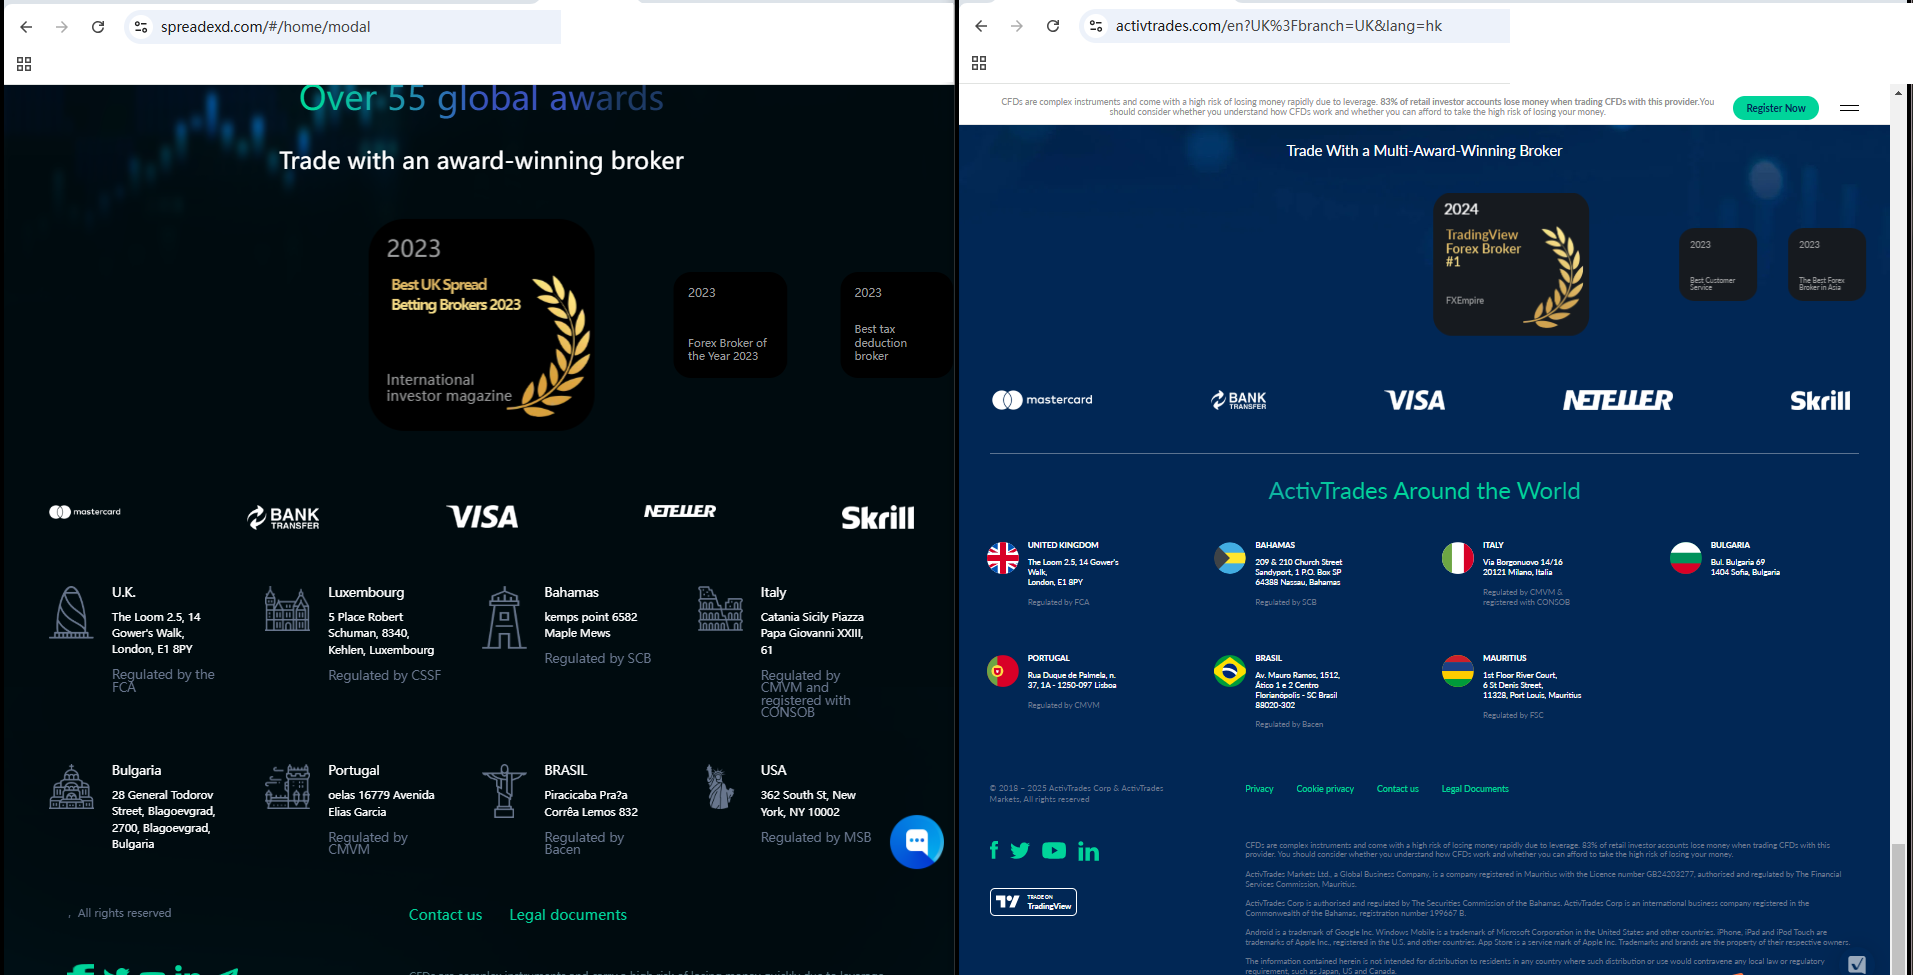
Task: Click the Neteller logo on spreadexd
Action: pyautogui.click(x=680, y=511)
